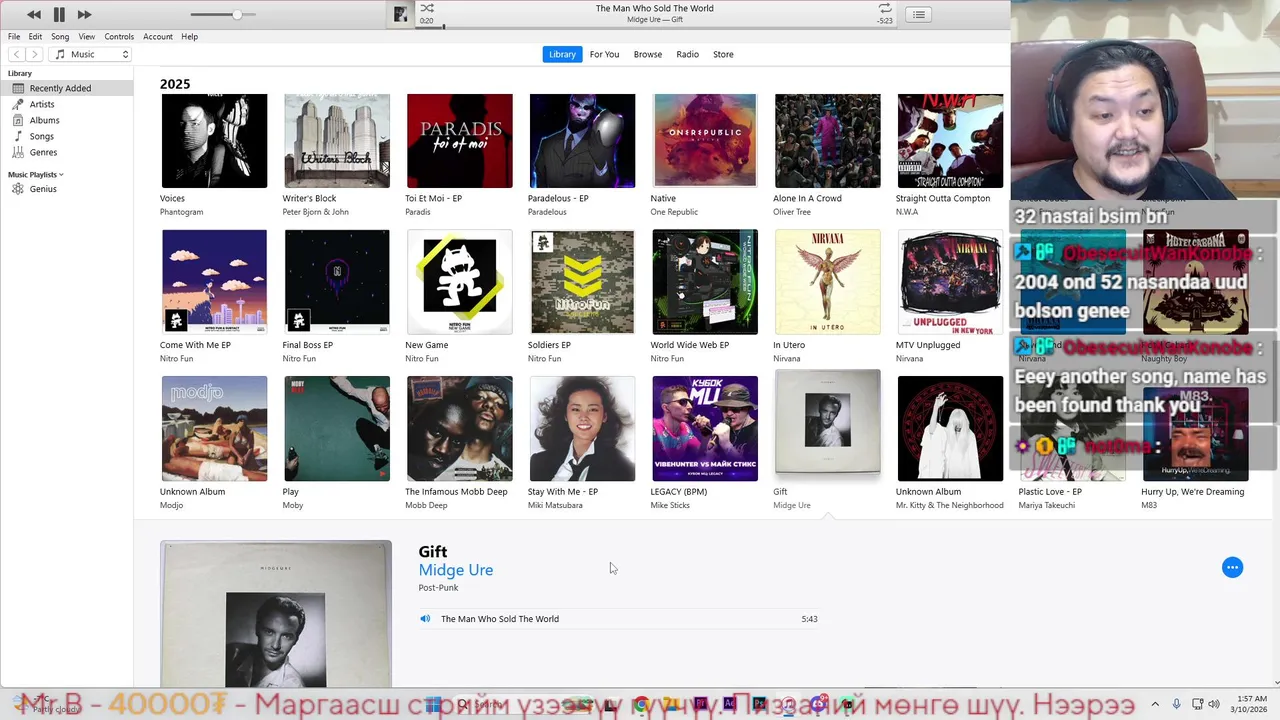Switch to the Radio tab
Screen dimensions: 1280x720
click(x=687, y=54)
